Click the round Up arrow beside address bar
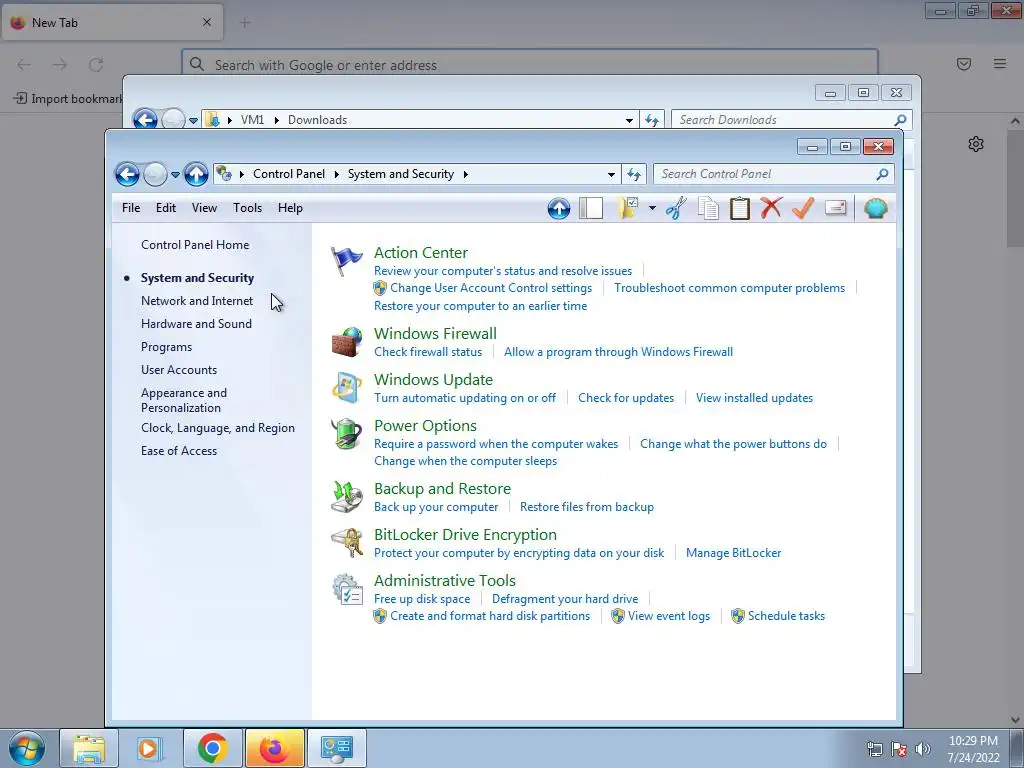Viewport: 1024px width, 768px height. [x=195, y=174]
